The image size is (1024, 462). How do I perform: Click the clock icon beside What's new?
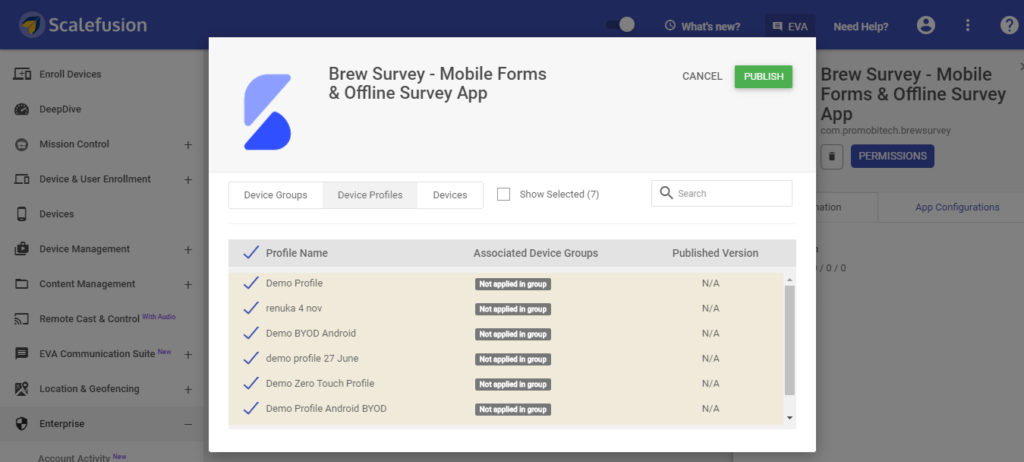point(669,26)
